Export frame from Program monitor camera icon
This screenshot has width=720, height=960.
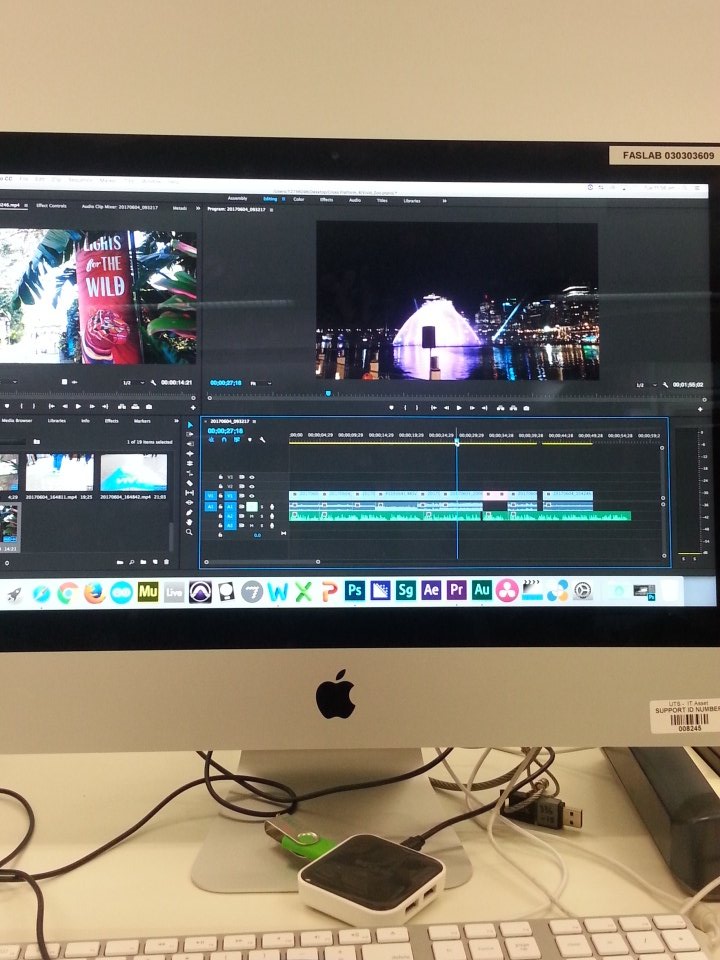tap(527, 408)
